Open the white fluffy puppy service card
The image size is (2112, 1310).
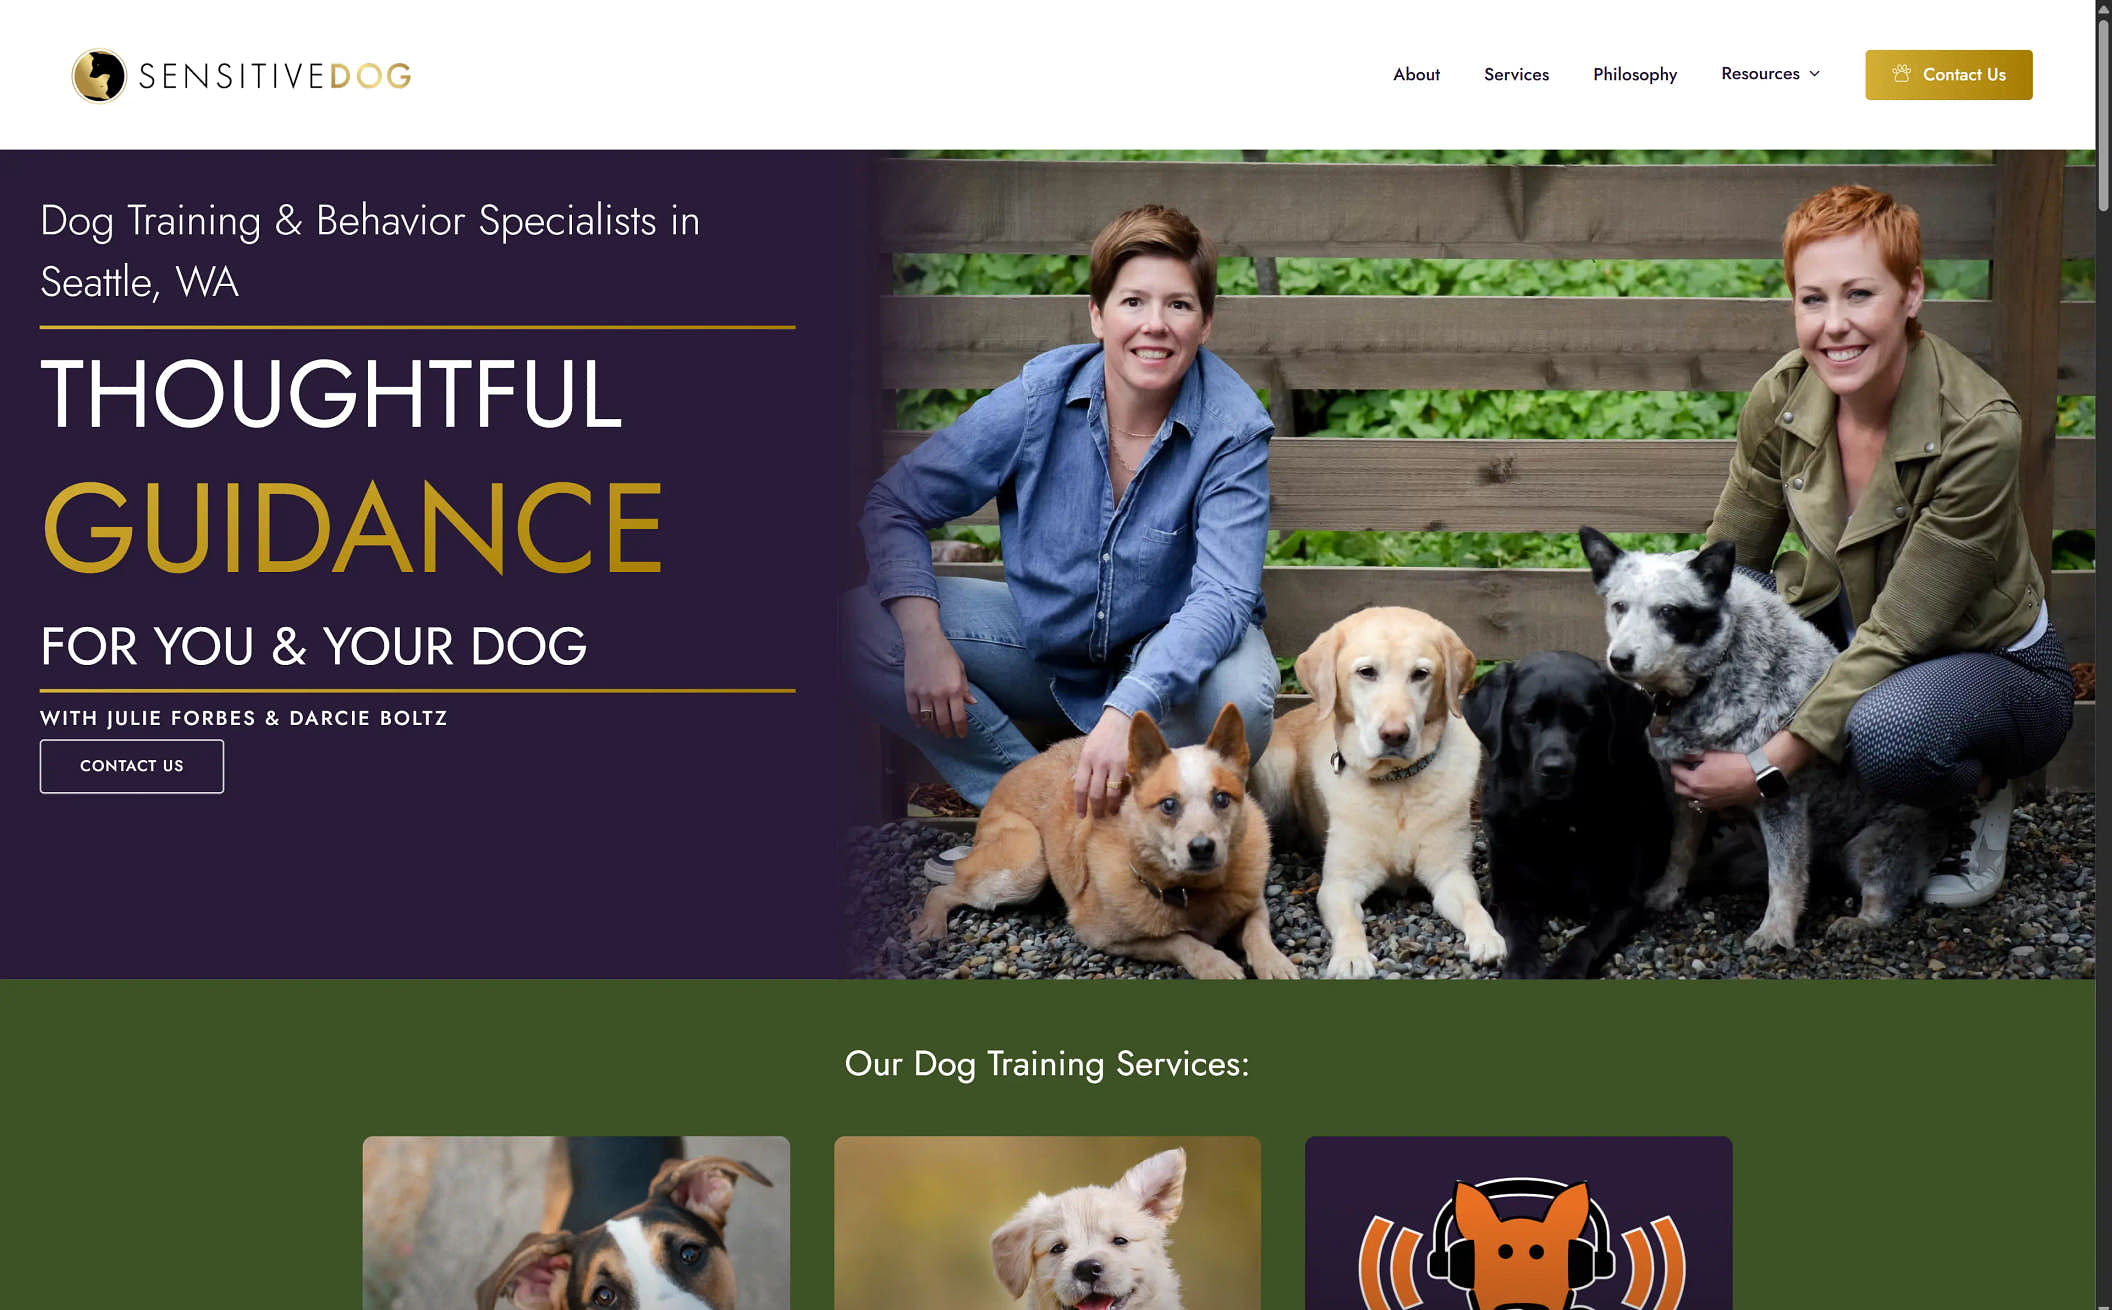click(1047, 1222)
